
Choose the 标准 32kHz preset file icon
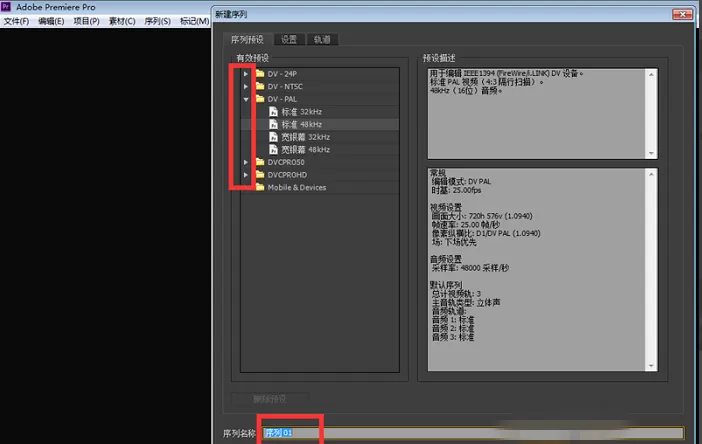(x=273, y=111)
